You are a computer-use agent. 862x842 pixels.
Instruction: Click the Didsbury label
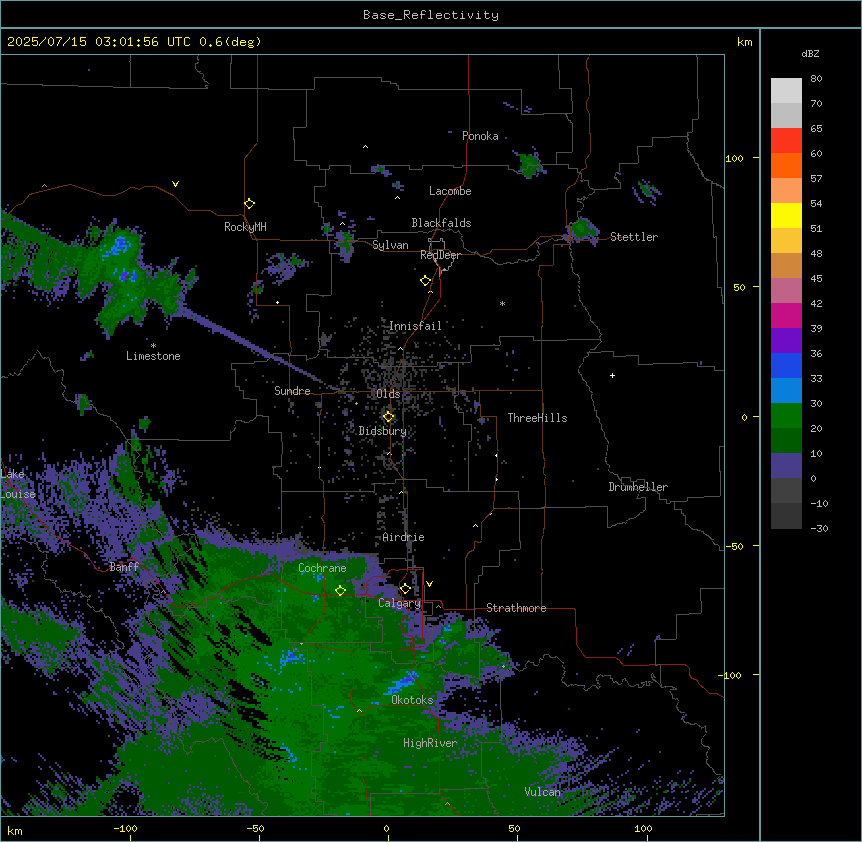pos(383,431)
